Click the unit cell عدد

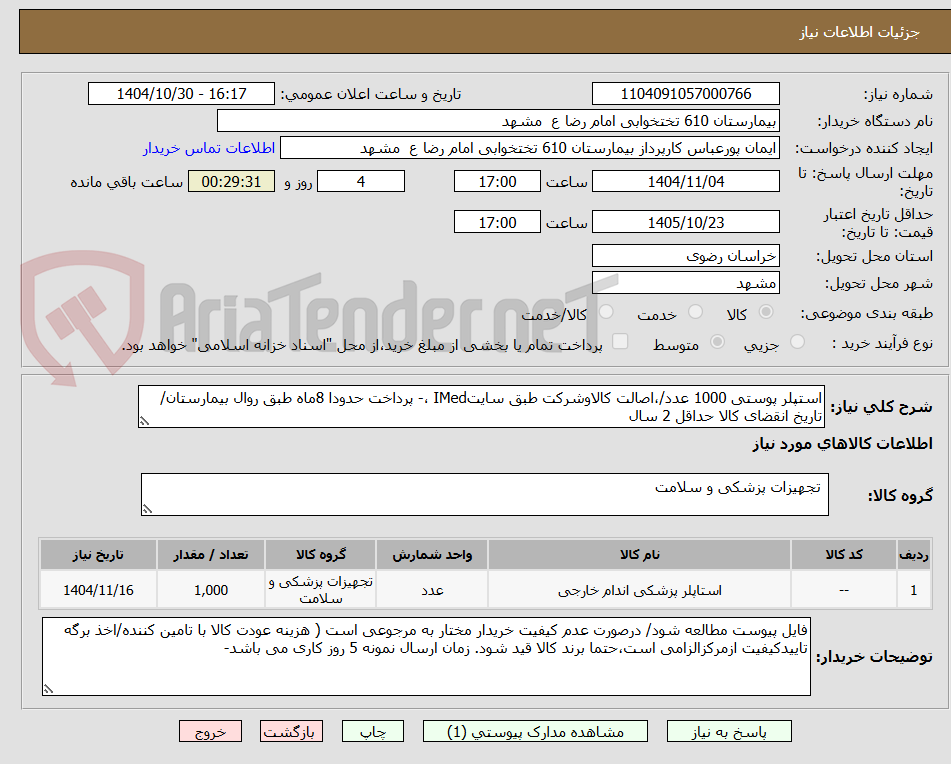(x=432, y=590)
